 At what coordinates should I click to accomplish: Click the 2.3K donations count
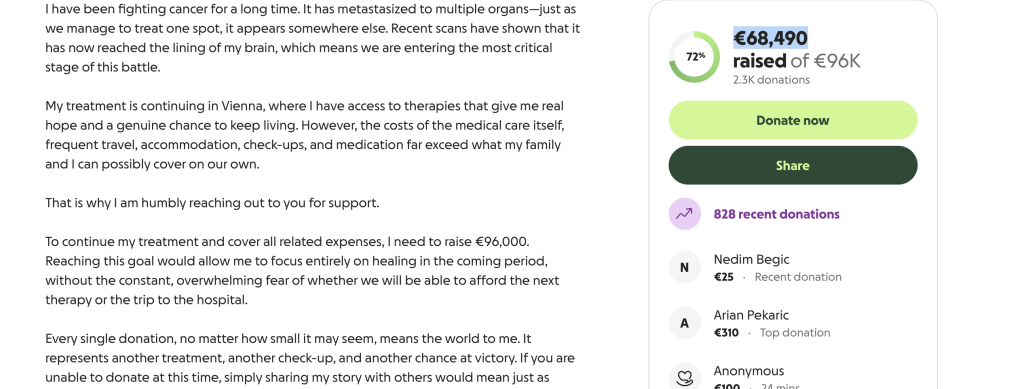point(771,80)
